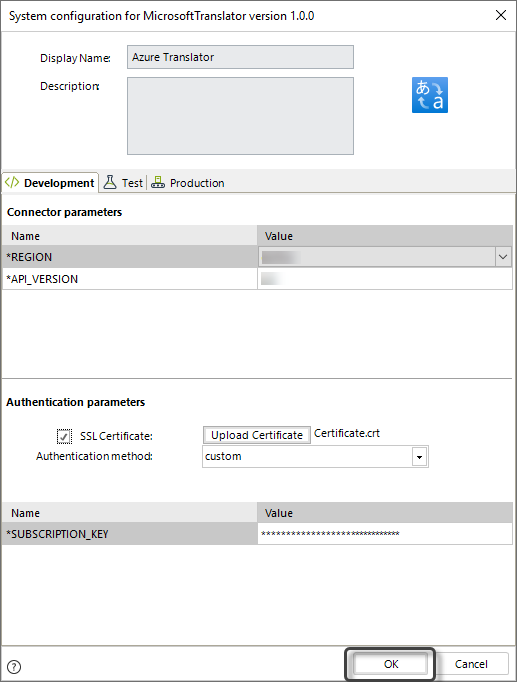
Task: Click the Display Name field
Action: 240,57
